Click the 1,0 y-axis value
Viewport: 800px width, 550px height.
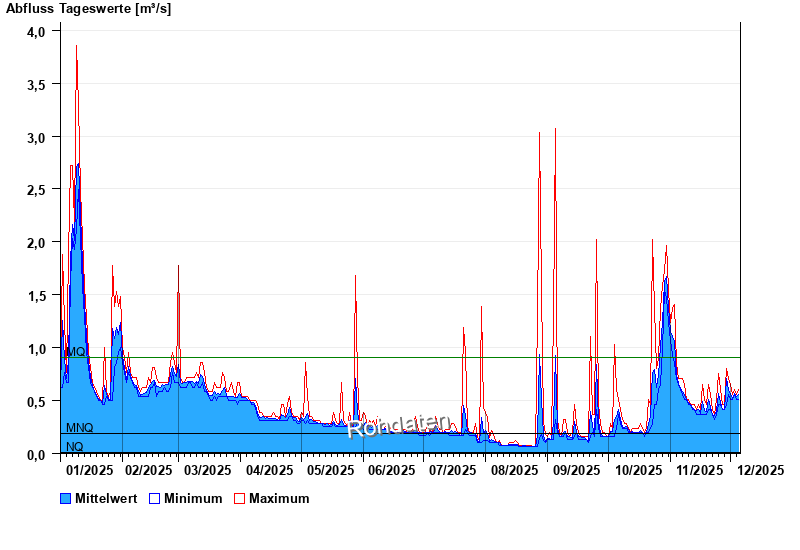point(36,349)
